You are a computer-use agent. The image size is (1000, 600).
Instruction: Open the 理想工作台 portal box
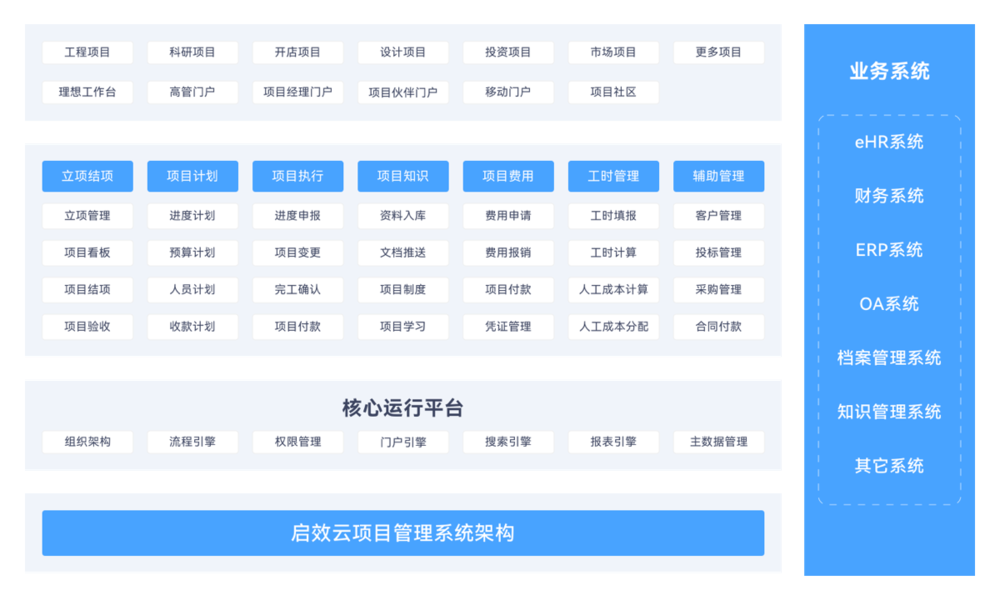[87, 92]
